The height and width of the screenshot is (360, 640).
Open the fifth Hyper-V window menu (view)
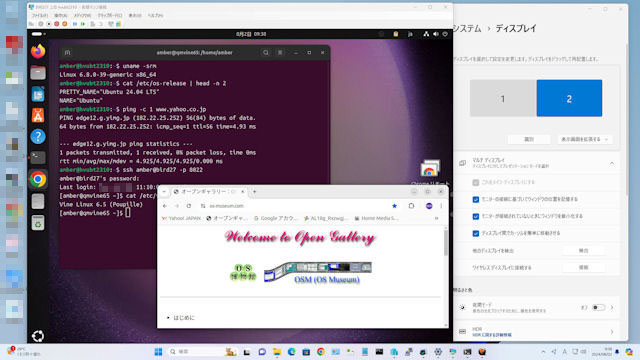pyautogui.click(x=135, y=16)
